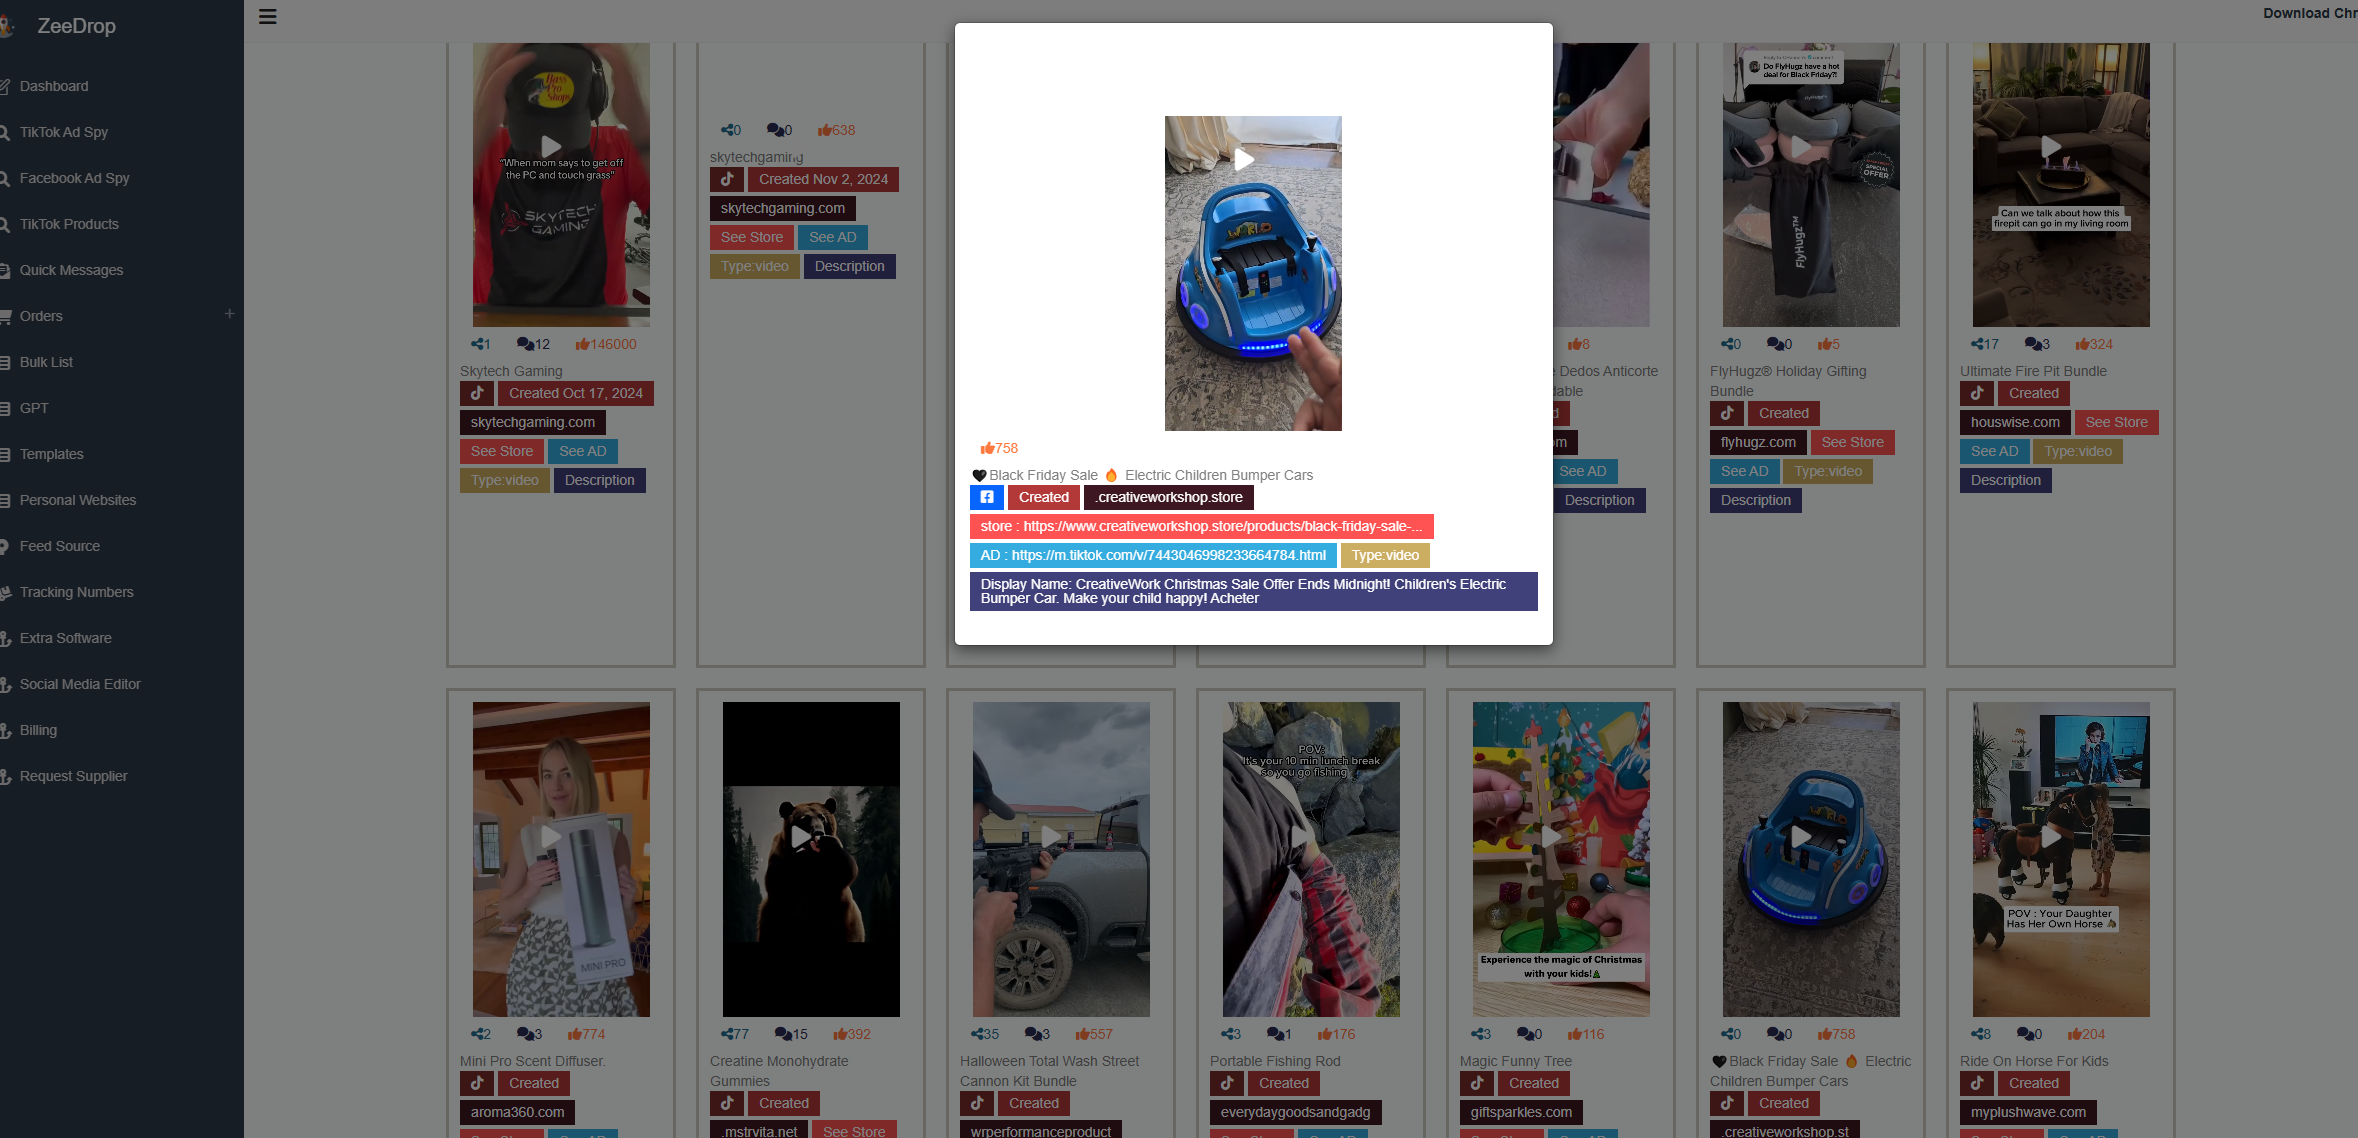Click the hamburger menu icon

268,17
